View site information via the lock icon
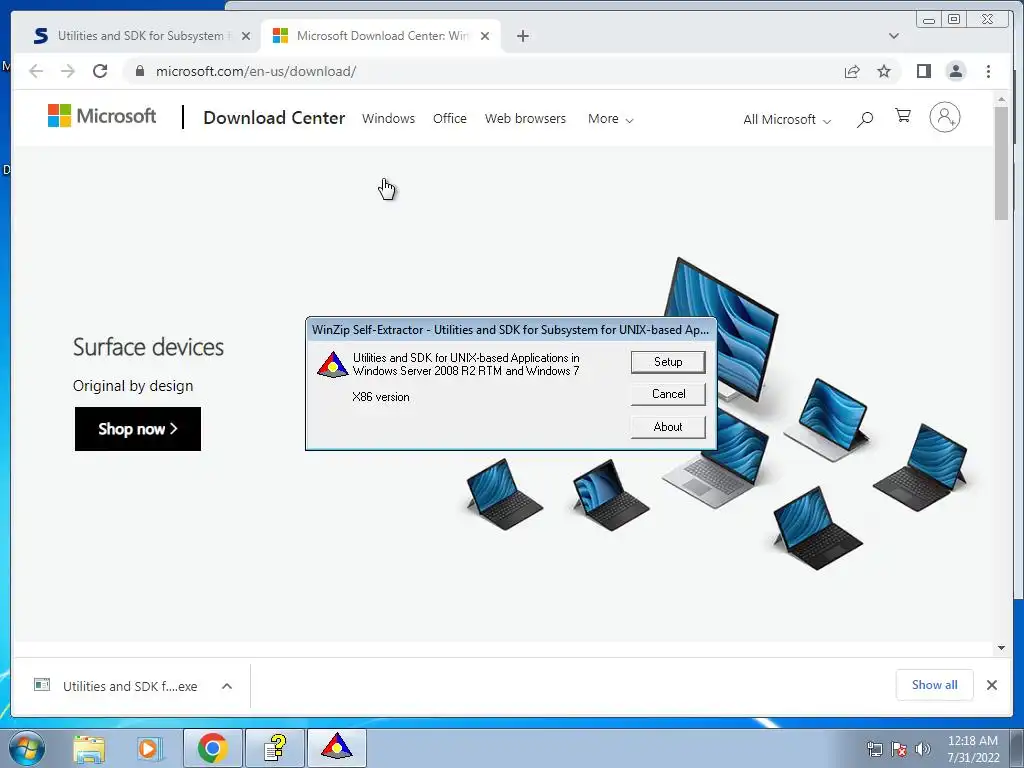Screen dimensions: 1024x768 coord(139,71)
